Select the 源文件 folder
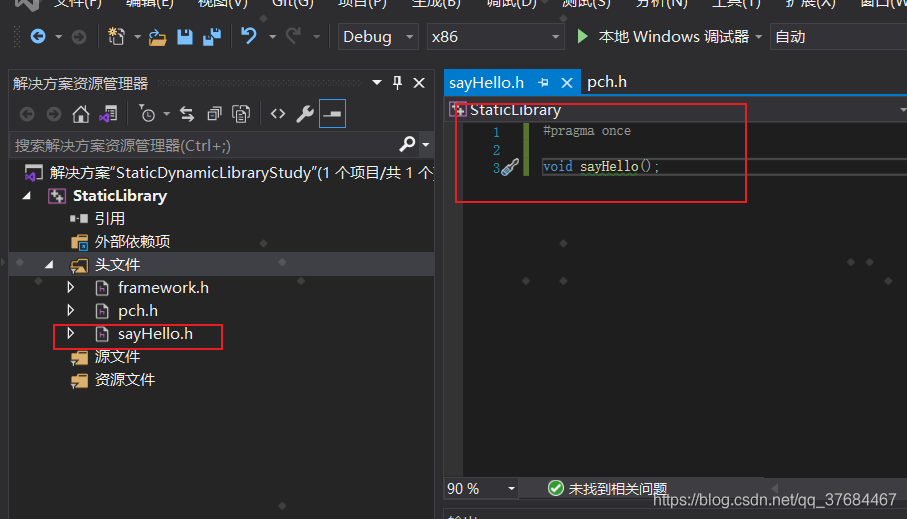907x519 pixels. 117,357
